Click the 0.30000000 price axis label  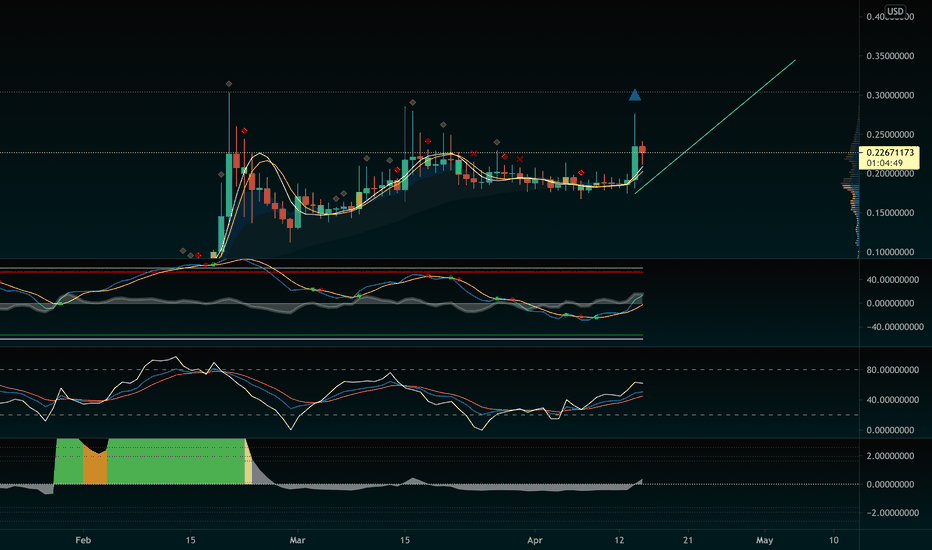point(890,95)
